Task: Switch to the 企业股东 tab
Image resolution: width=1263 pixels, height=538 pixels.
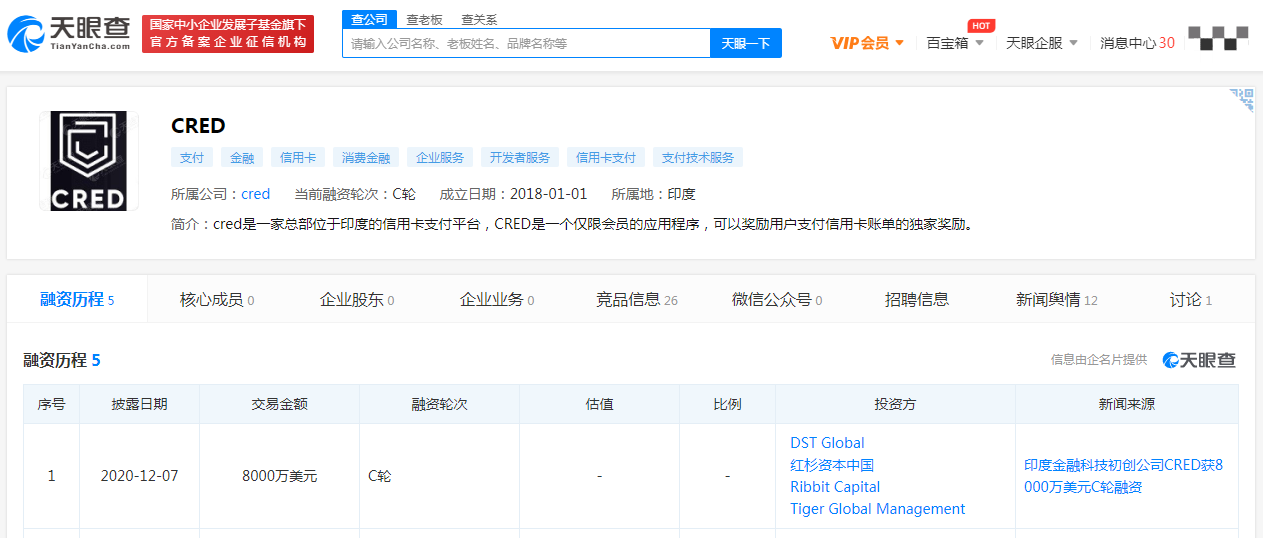Action: [357, 299]
